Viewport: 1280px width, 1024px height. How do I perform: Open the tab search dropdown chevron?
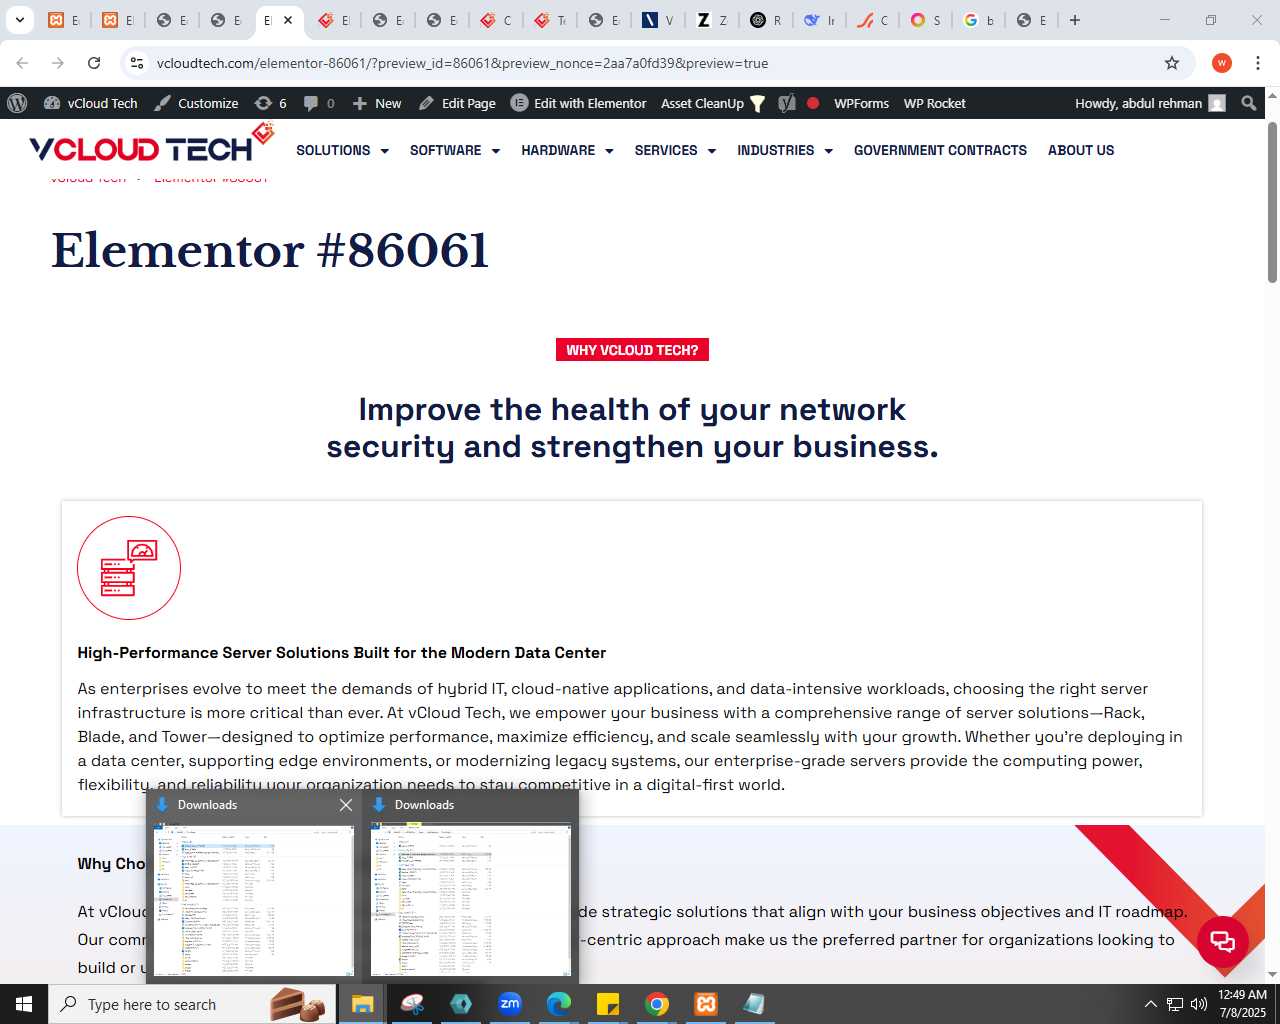19,20
